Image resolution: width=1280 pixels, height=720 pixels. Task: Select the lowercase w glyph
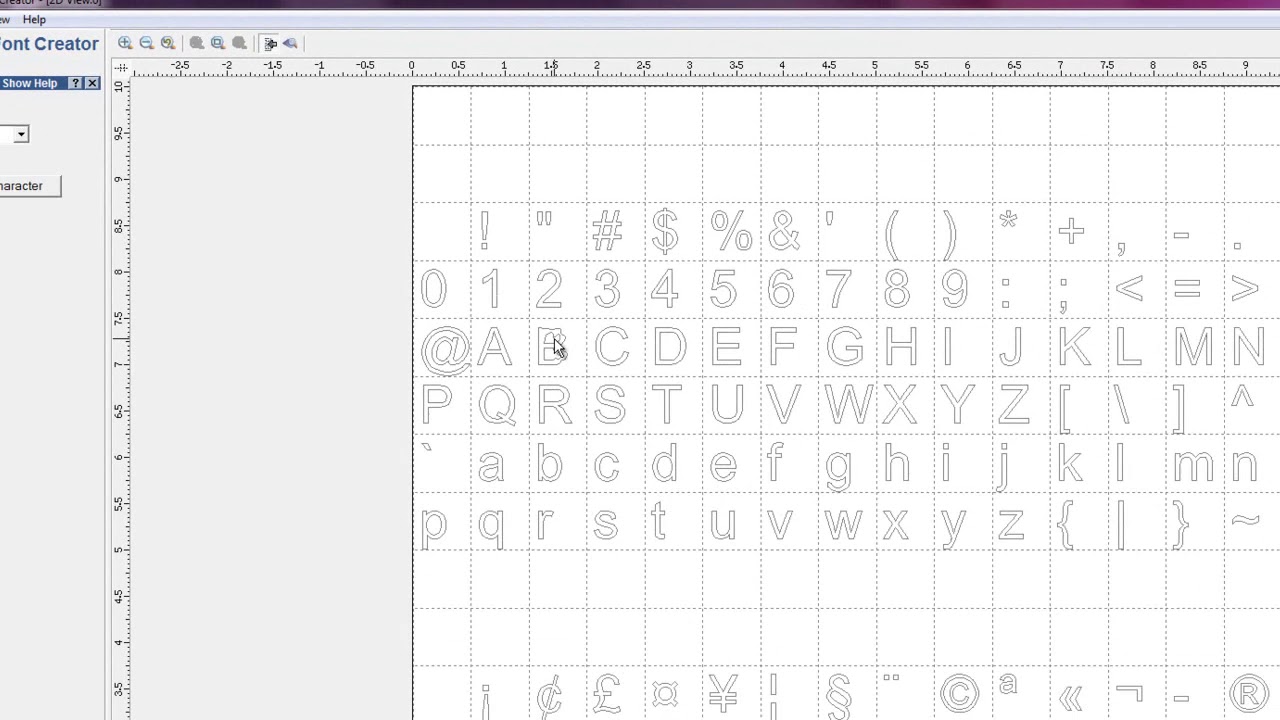844,524
